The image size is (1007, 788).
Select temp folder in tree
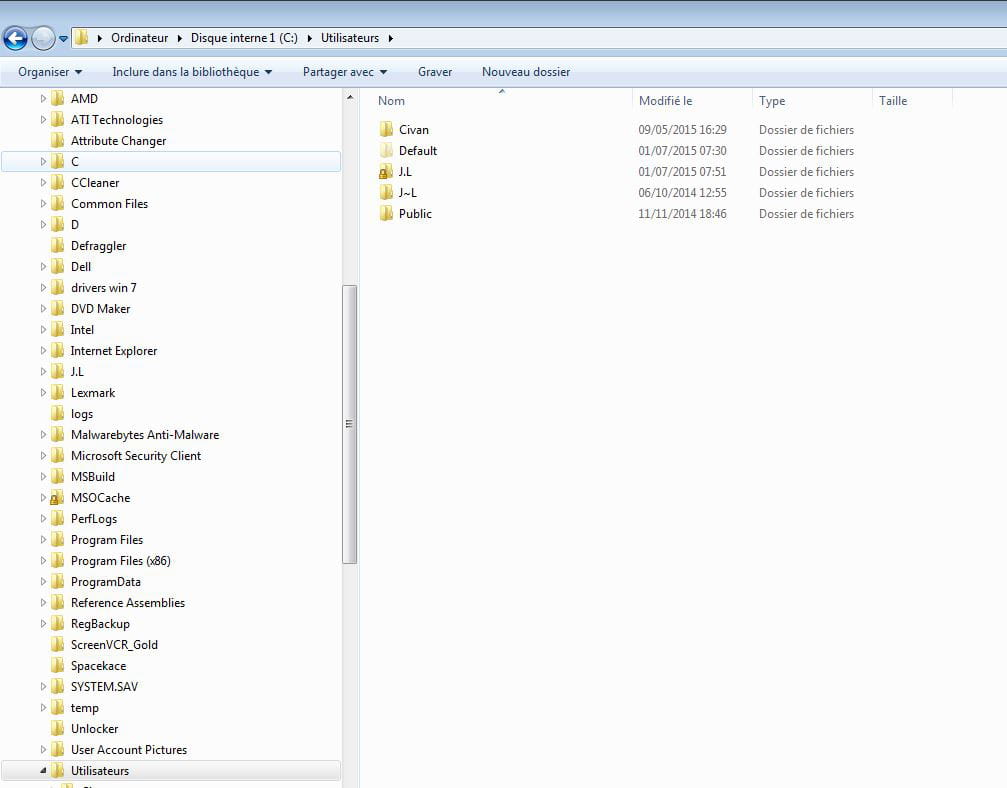click(85, 708)
